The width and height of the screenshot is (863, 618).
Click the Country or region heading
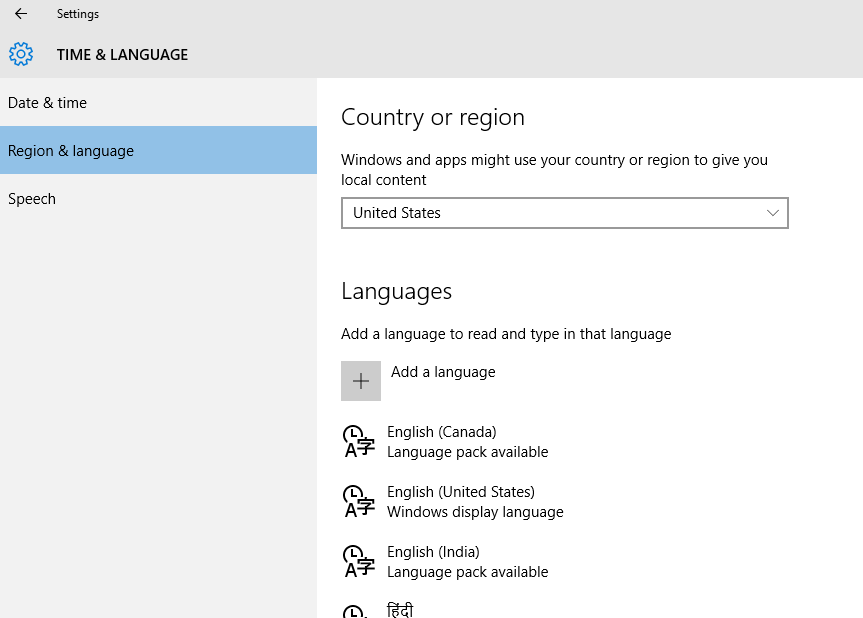click(x=433, y=117)
